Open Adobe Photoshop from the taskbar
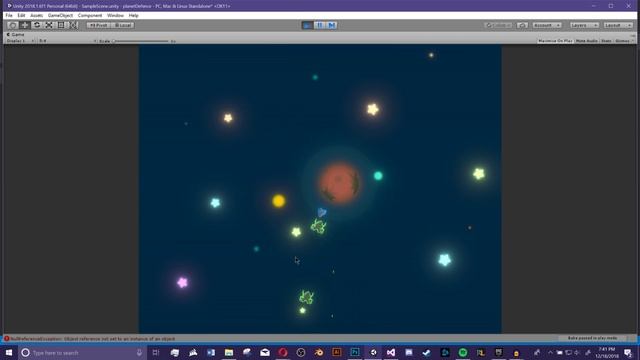640x360 pixels. point(355,353)
